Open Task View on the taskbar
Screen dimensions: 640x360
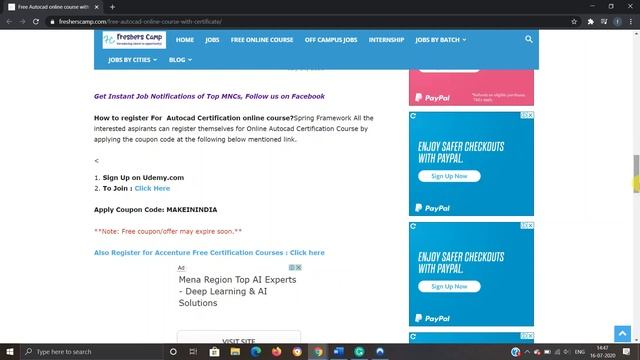[193, 351]
